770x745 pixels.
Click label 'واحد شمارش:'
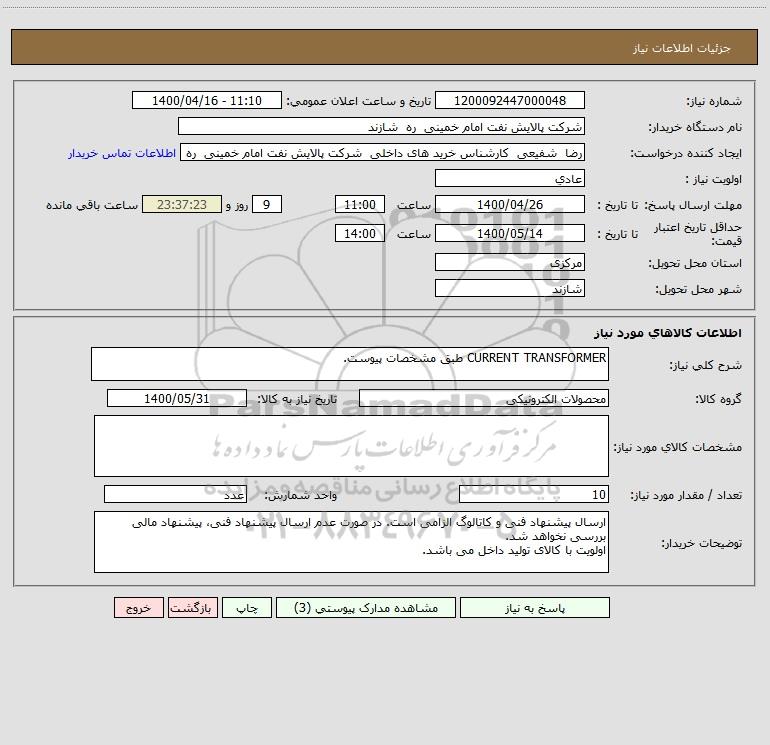pos(301,496)
